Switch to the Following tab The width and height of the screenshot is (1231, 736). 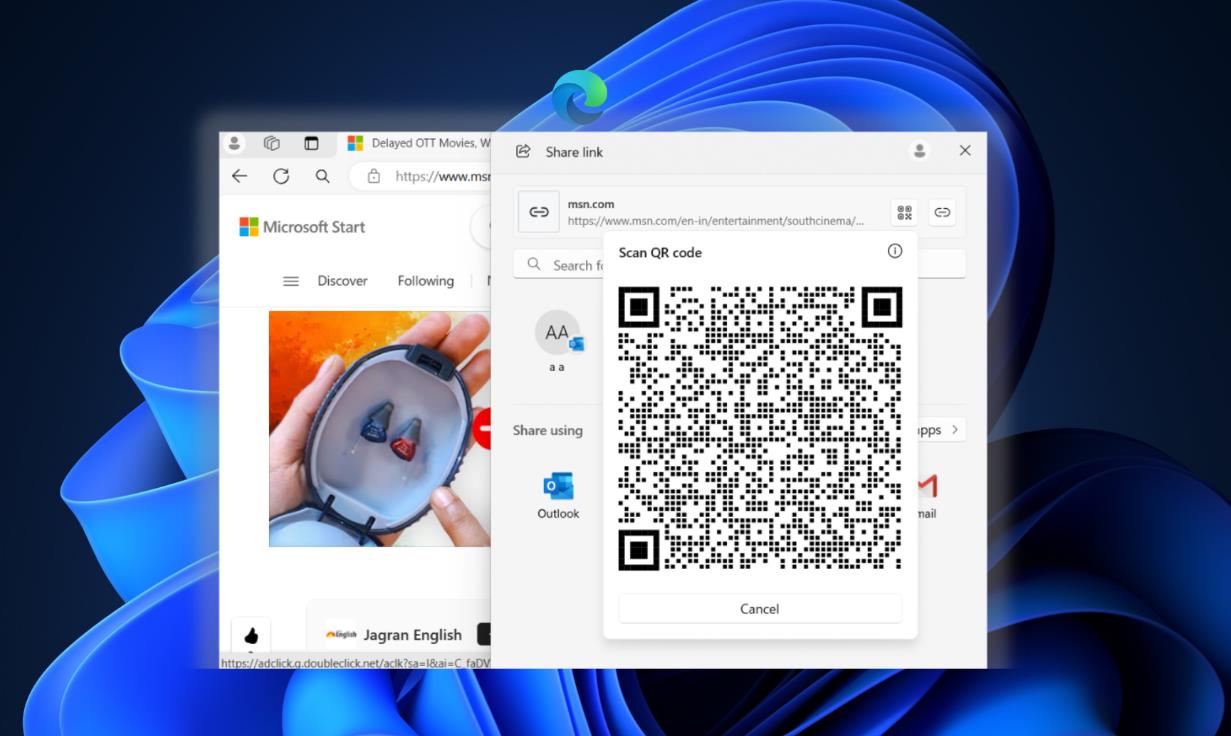425,281
